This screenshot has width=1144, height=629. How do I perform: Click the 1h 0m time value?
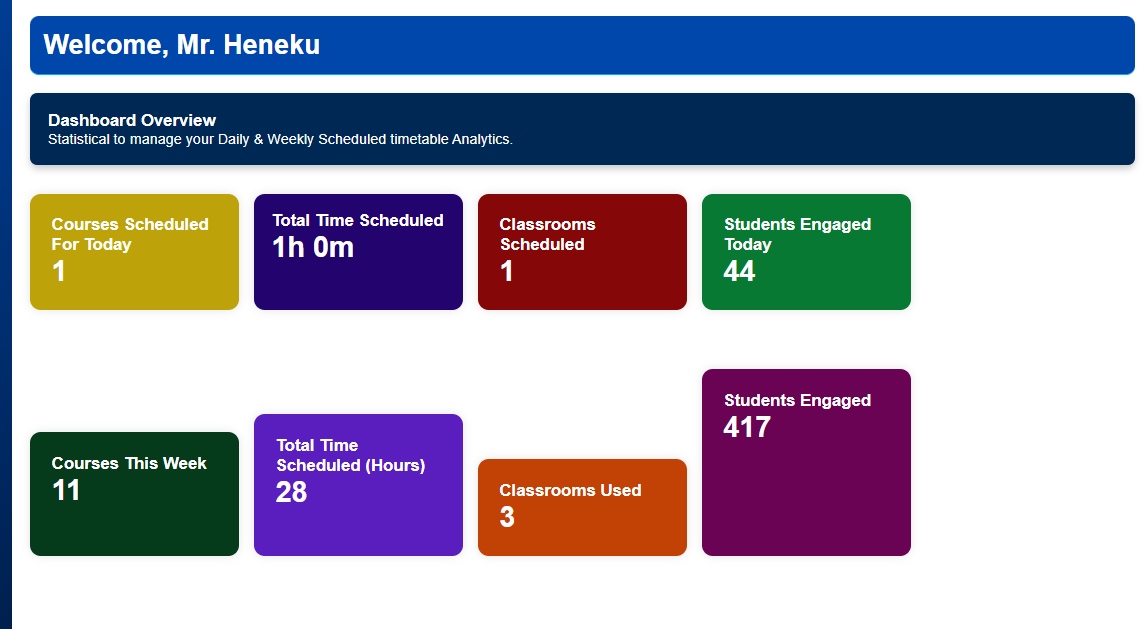tap(313, 247)
